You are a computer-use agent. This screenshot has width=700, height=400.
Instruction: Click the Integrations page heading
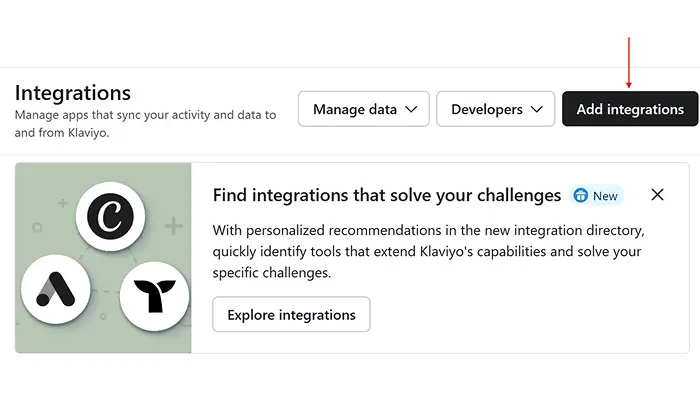click(x=73, y=93)
